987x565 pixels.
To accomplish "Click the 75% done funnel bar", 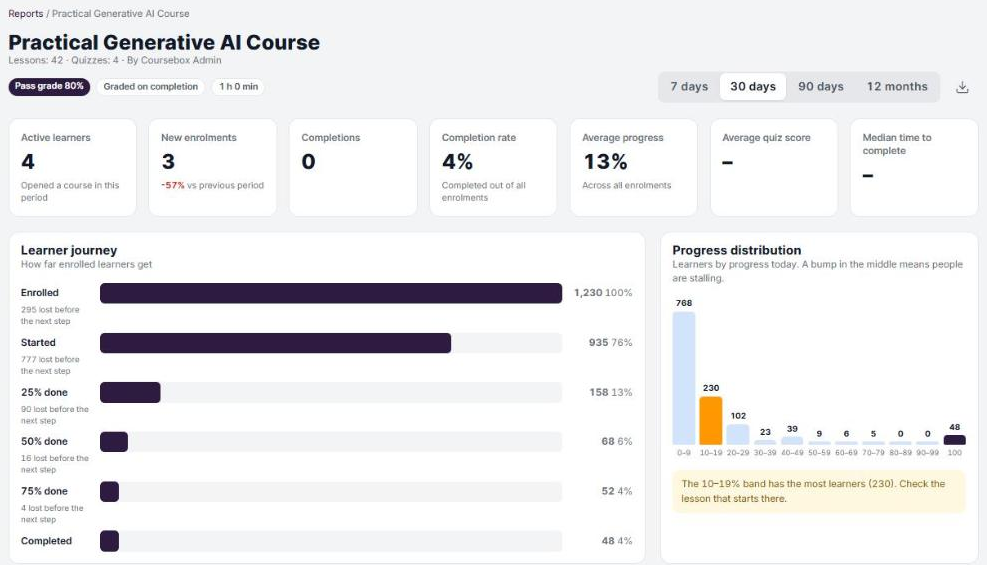I will [x=110, y=491].
